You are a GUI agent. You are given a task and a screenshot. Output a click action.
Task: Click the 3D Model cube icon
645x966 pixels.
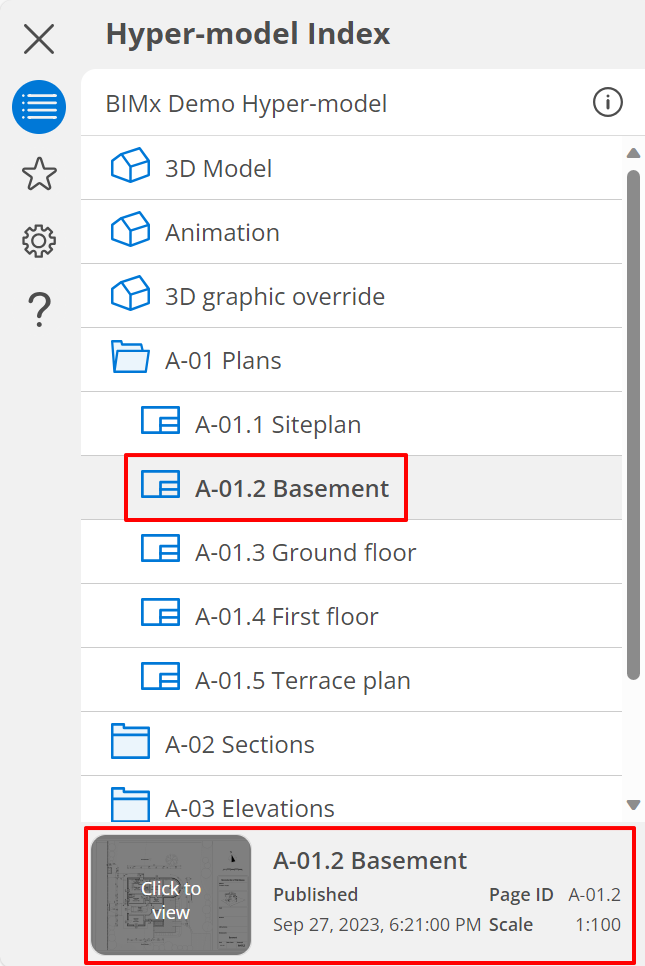[x=130, y=168]
